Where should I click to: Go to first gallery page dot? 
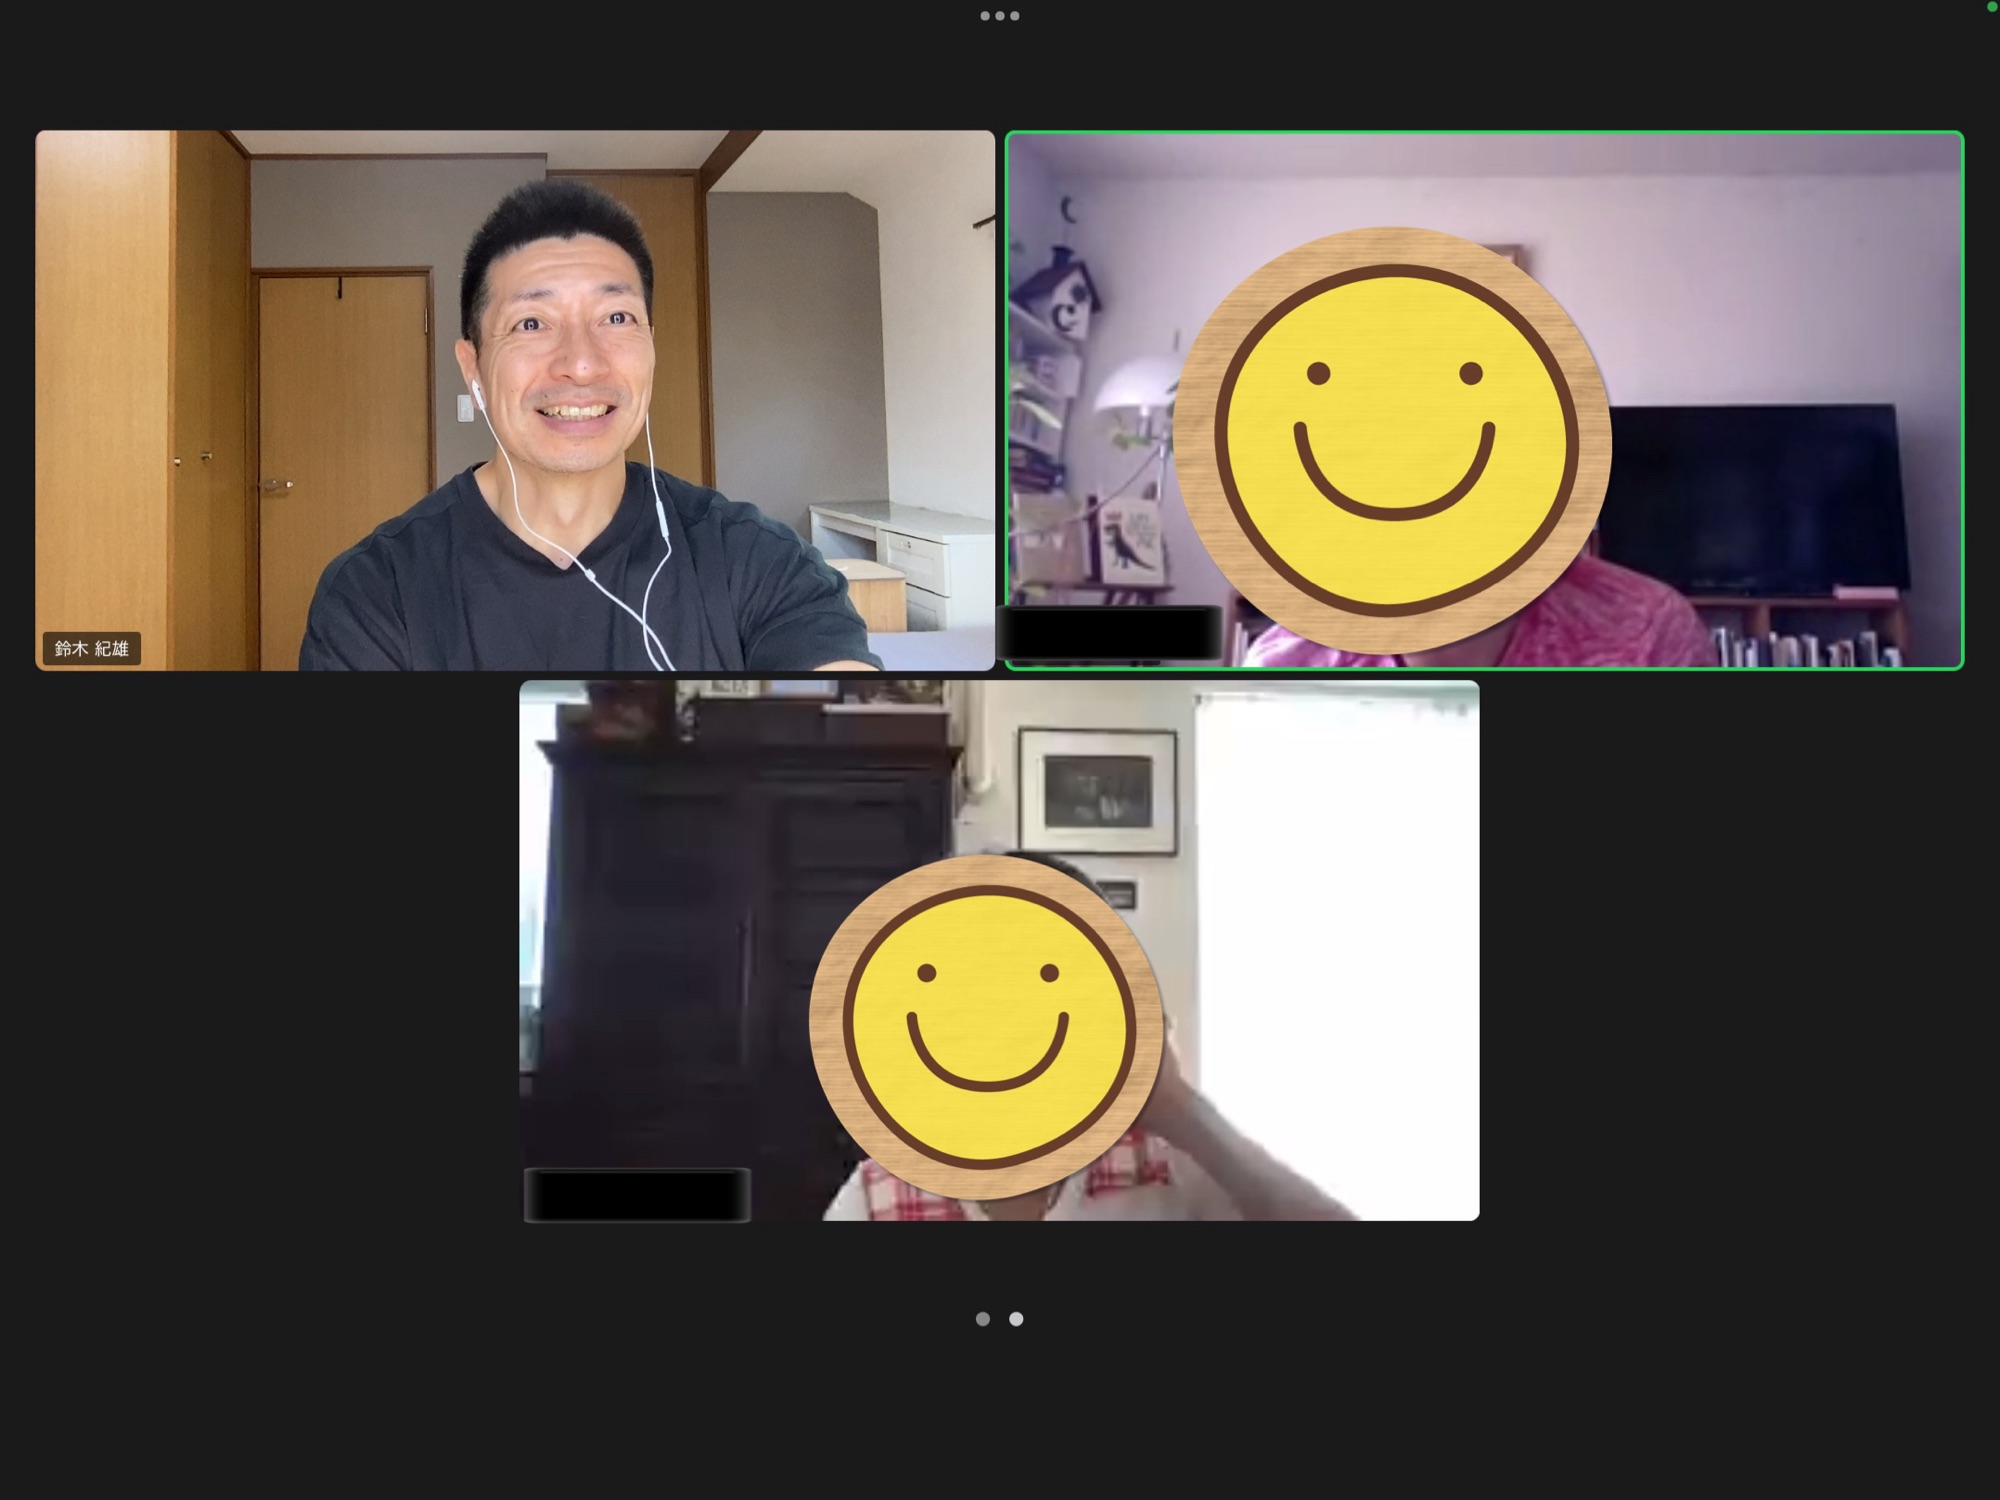(x=983, y=1319)
